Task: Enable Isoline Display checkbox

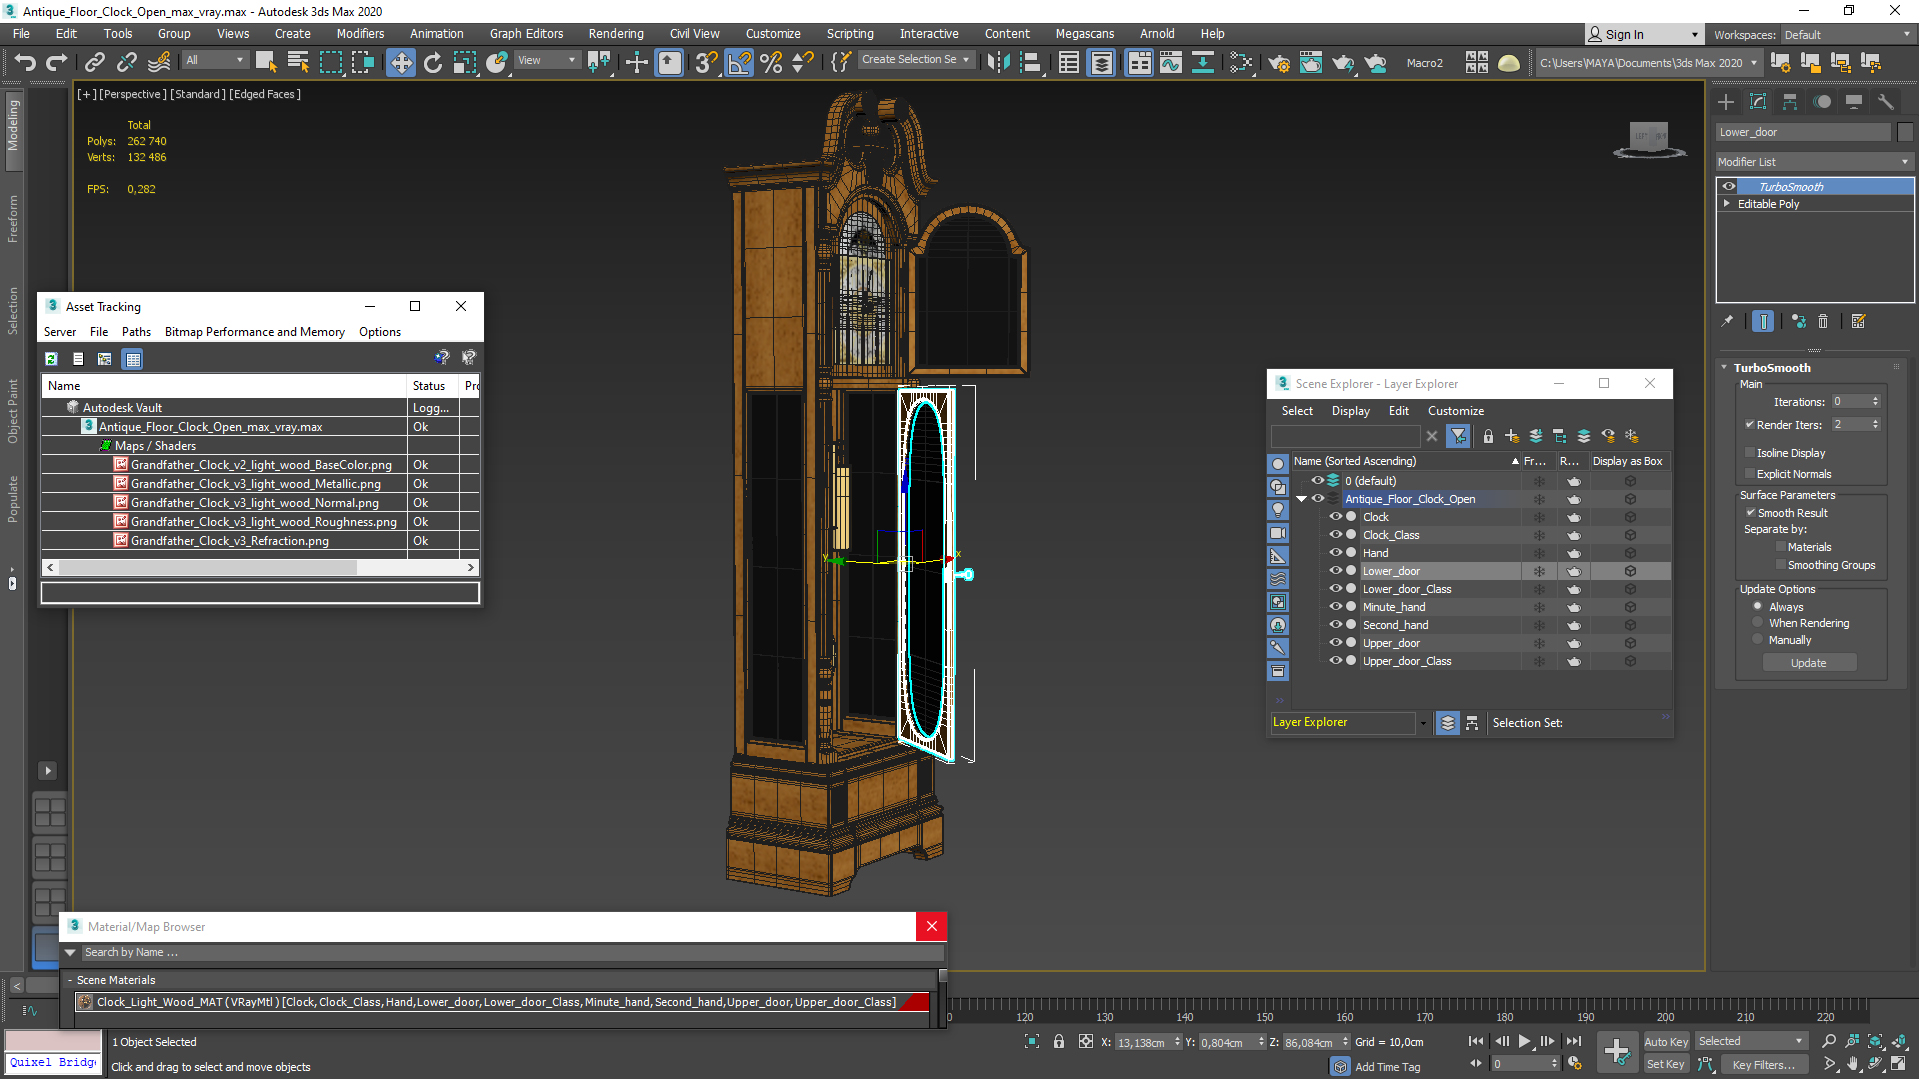Action: (1750, 453)
